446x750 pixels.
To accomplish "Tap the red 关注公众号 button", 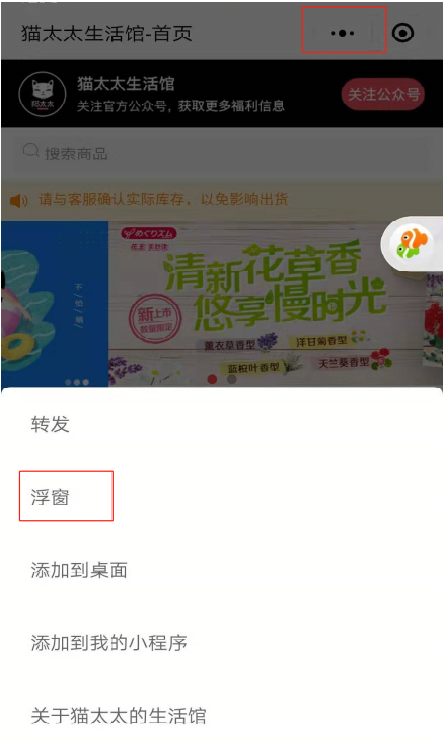I will (x=383, y=94).
